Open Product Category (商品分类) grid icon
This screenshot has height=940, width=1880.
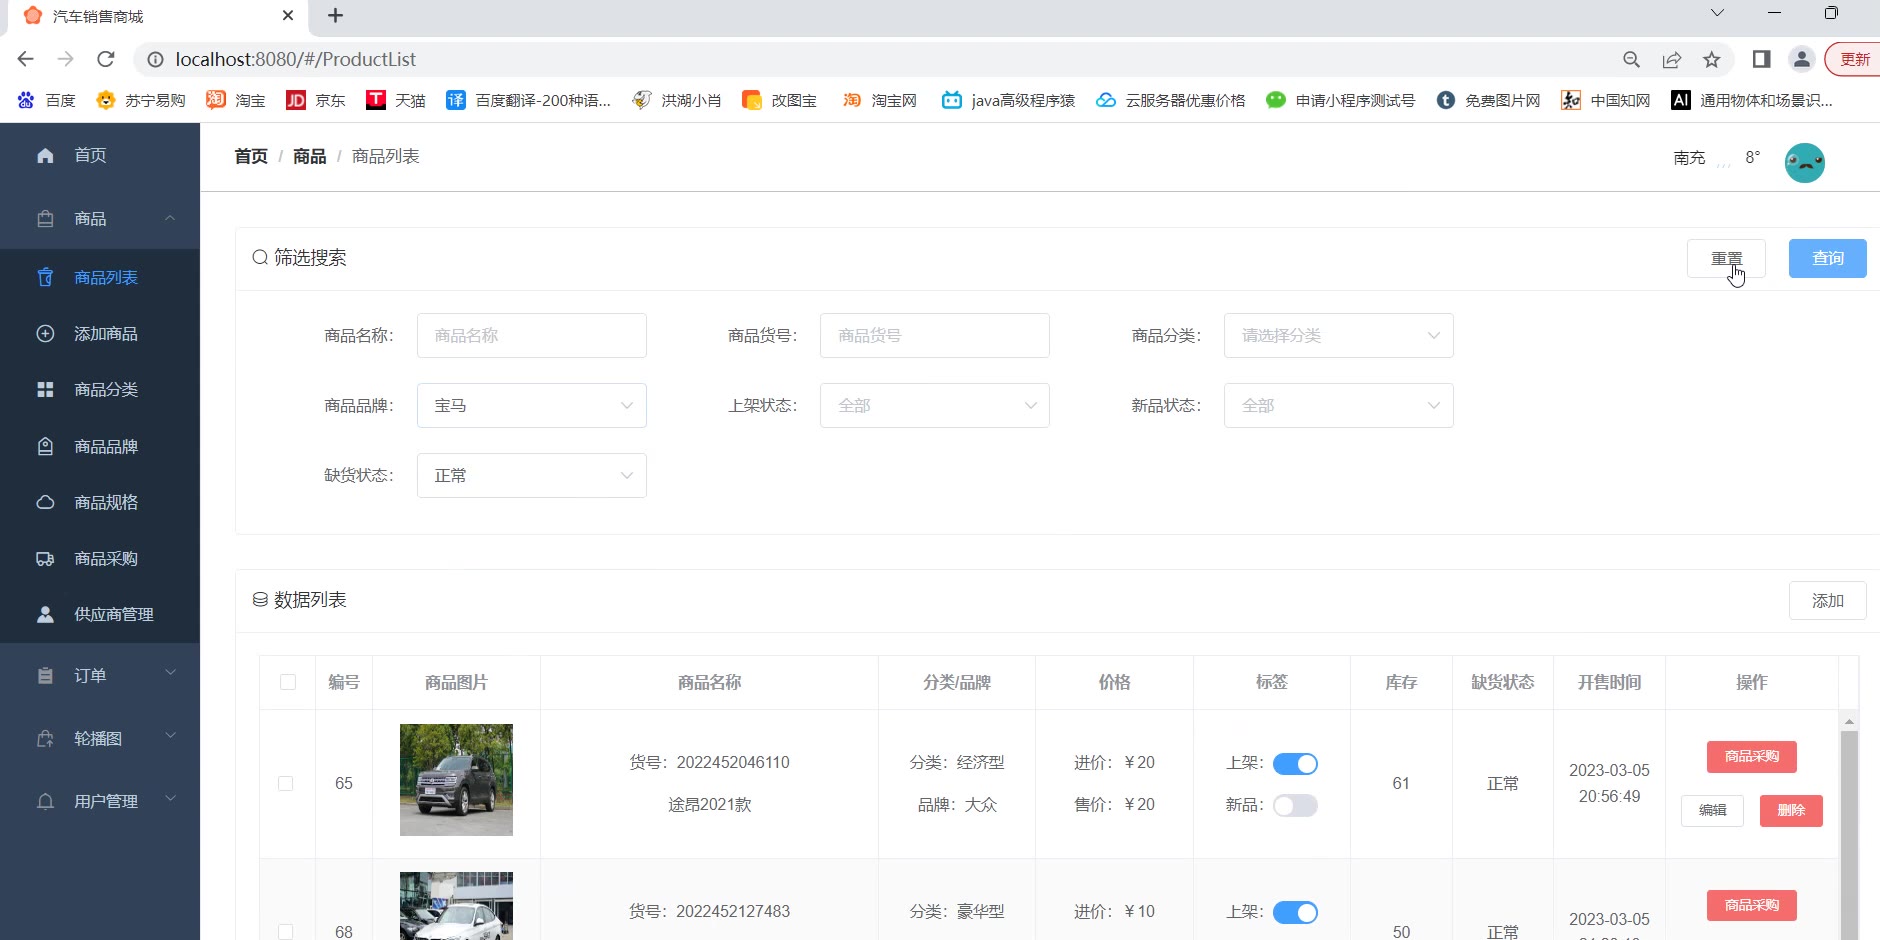click(45, 390)
